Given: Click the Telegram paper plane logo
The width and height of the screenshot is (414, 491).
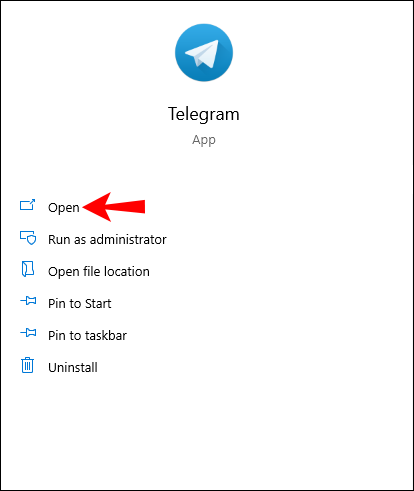Looking at the screenshot, I should tap(204, 53).
